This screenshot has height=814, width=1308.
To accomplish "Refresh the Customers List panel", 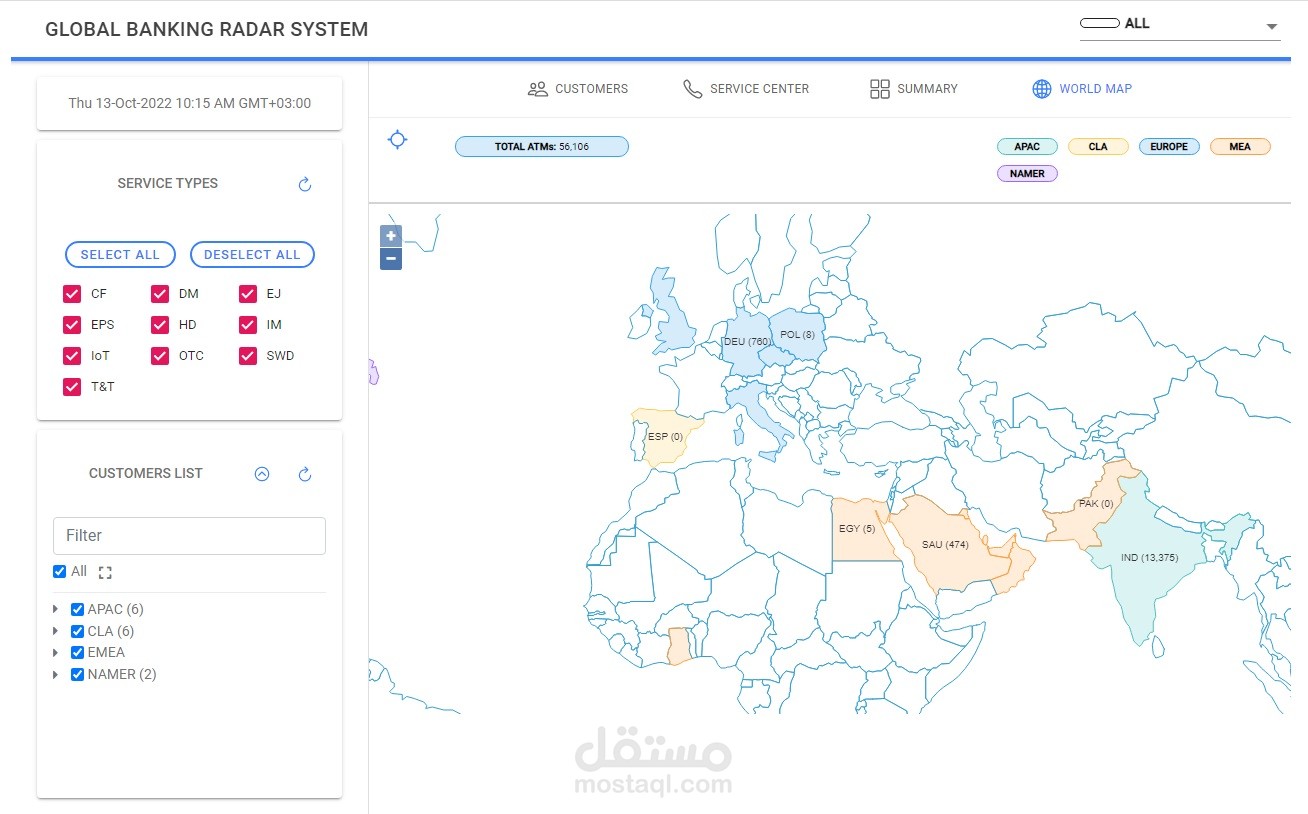I will (304, 473).
